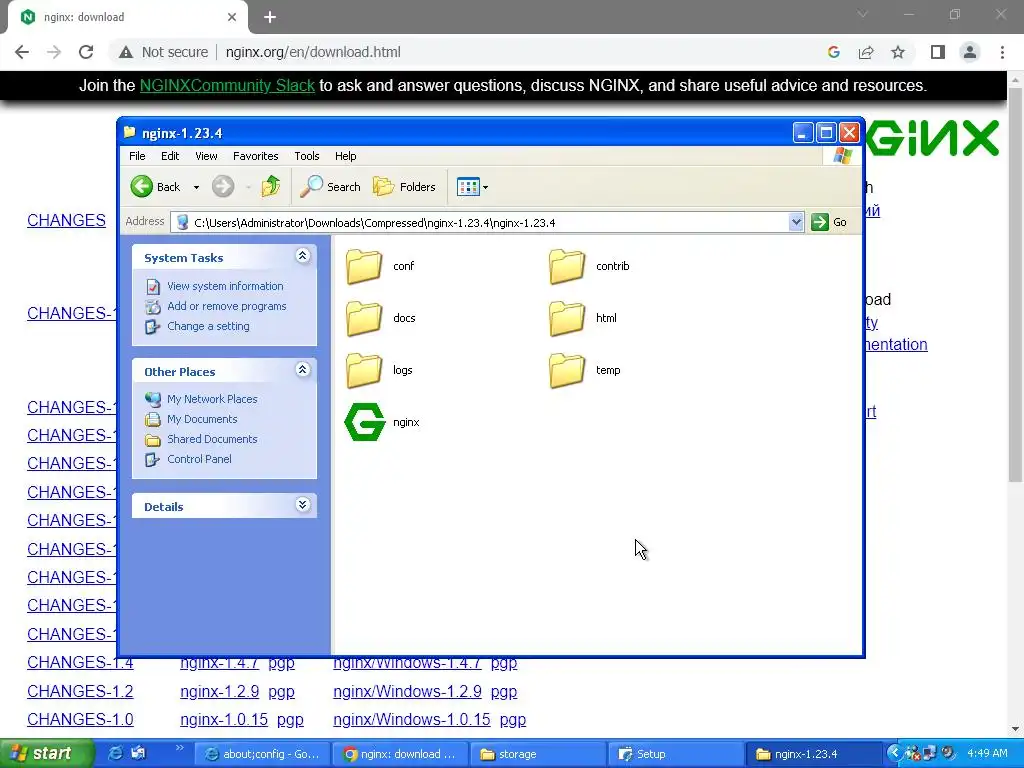
Task: Click the NGINXCommunity Slack link
Action: coord(227,86)
